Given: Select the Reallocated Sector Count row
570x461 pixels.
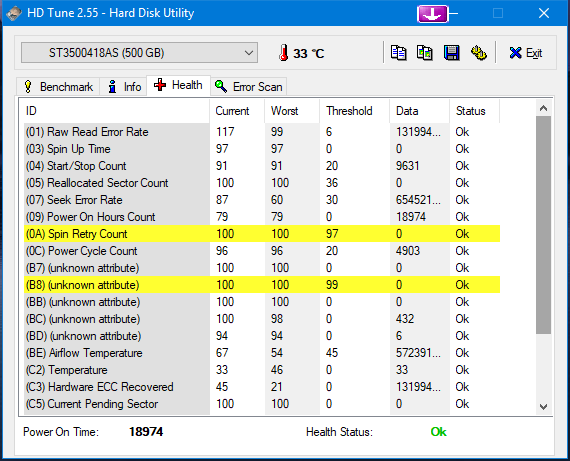Looking at the screenshot, I should pyautogui.click(x=262, y=183).
